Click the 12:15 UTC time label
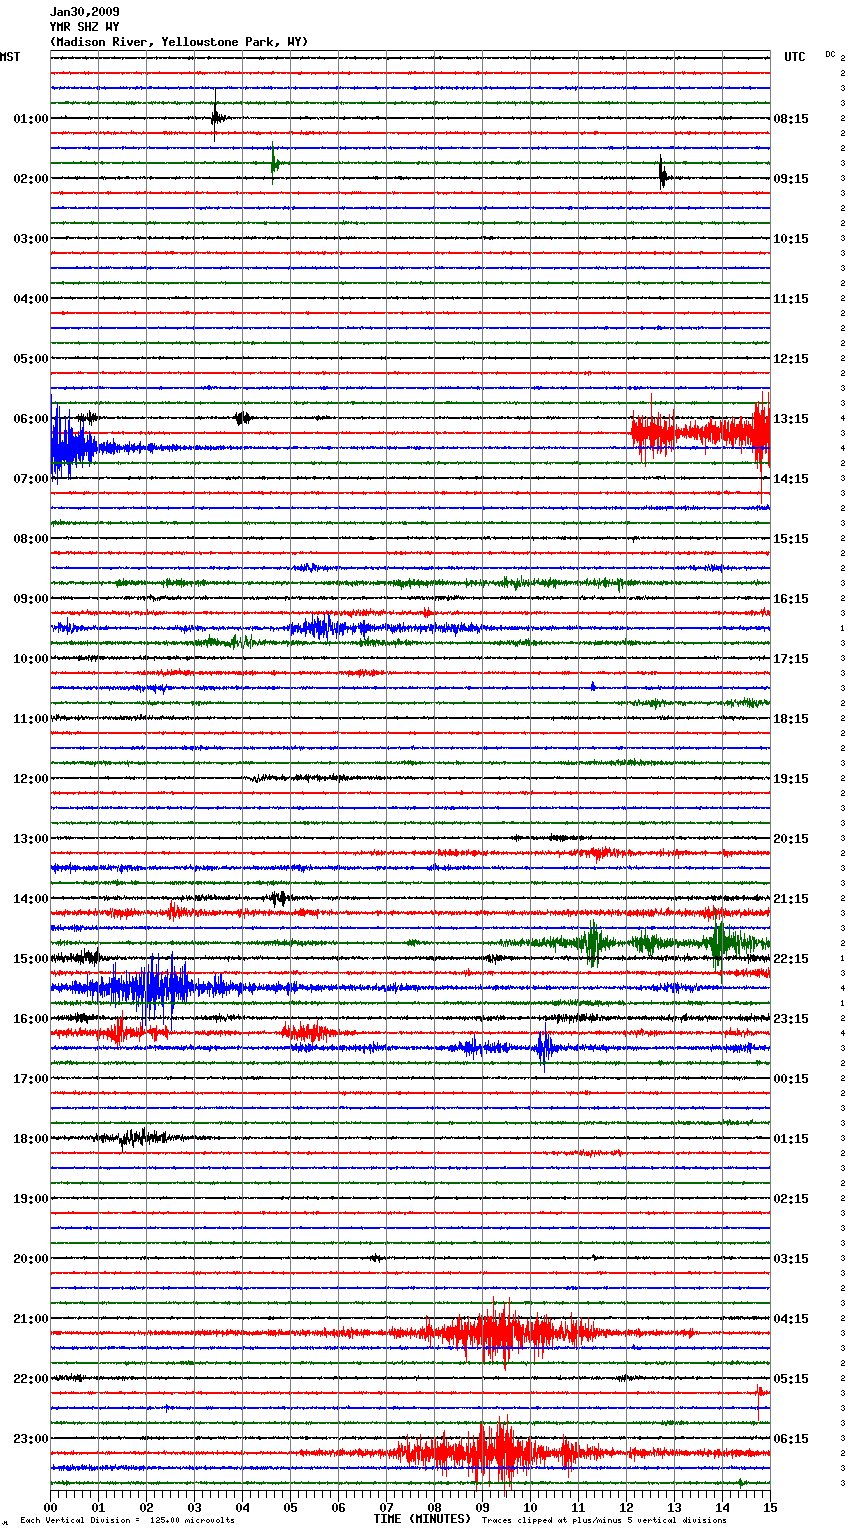This screenshot has width=850, height=1534. pyautogui.click(x=791, y=359)
